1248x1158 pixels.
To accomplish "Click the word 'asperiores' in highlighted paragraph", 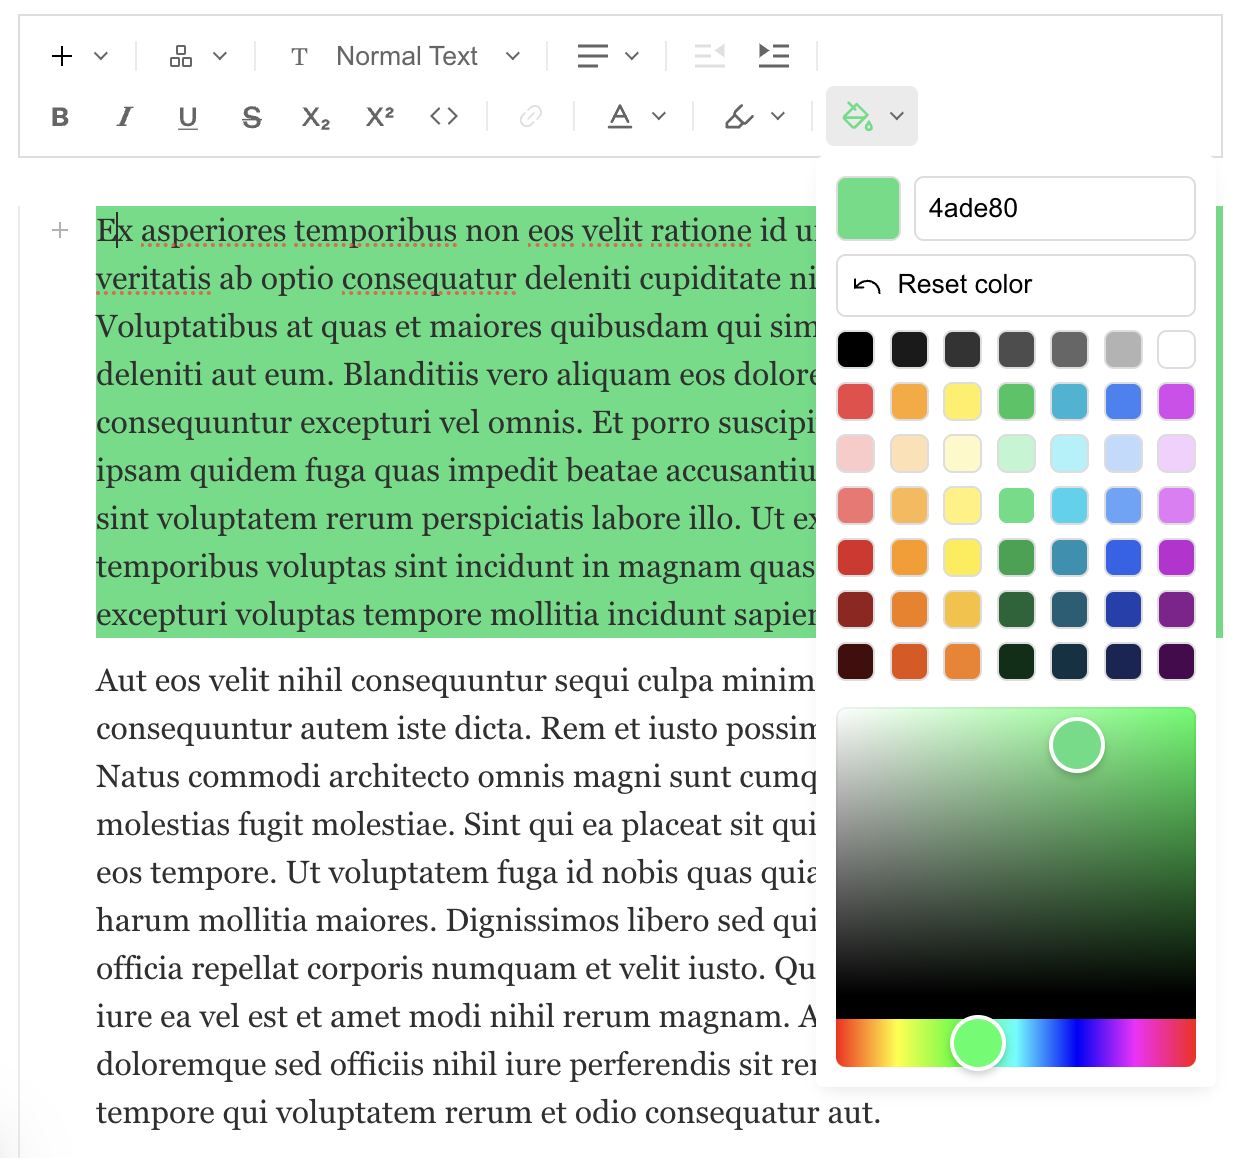I will point(212,232).
